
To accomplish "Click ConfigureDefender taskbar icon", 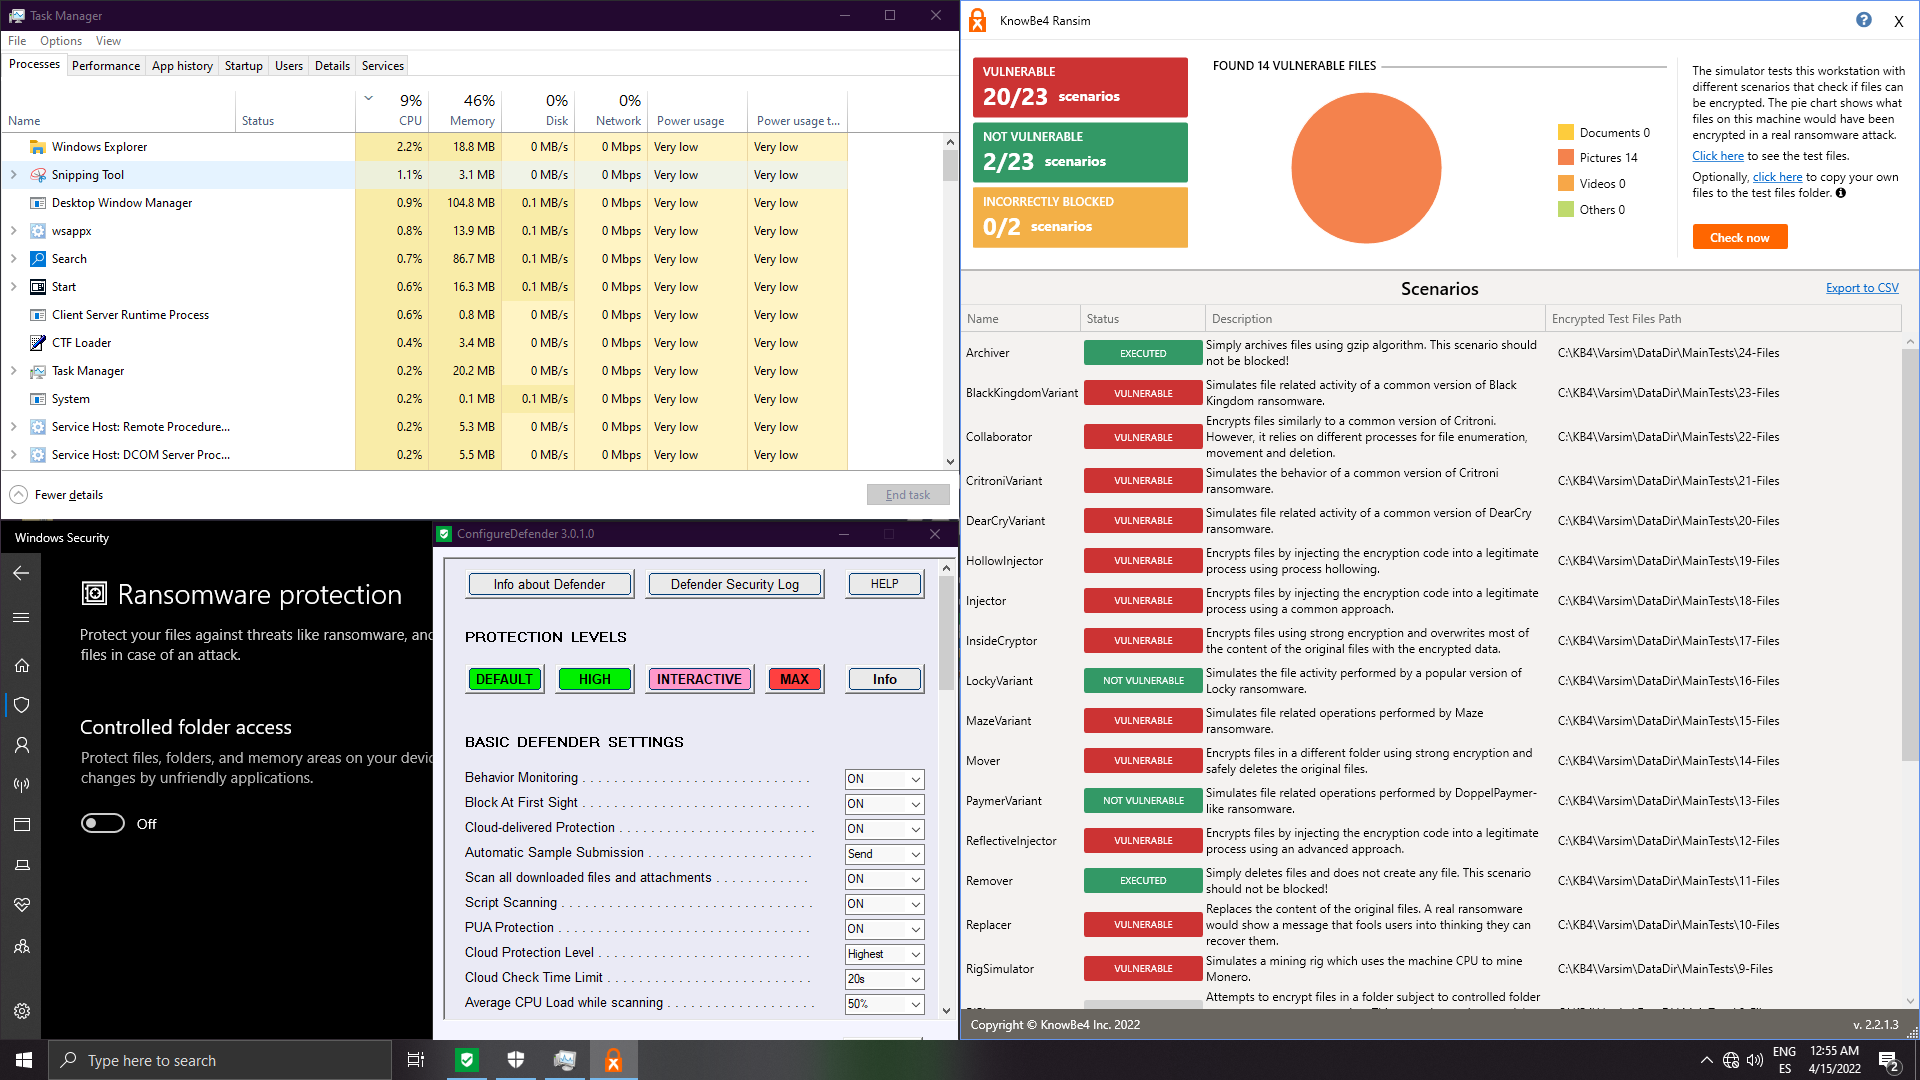I will click(467, 1060).
